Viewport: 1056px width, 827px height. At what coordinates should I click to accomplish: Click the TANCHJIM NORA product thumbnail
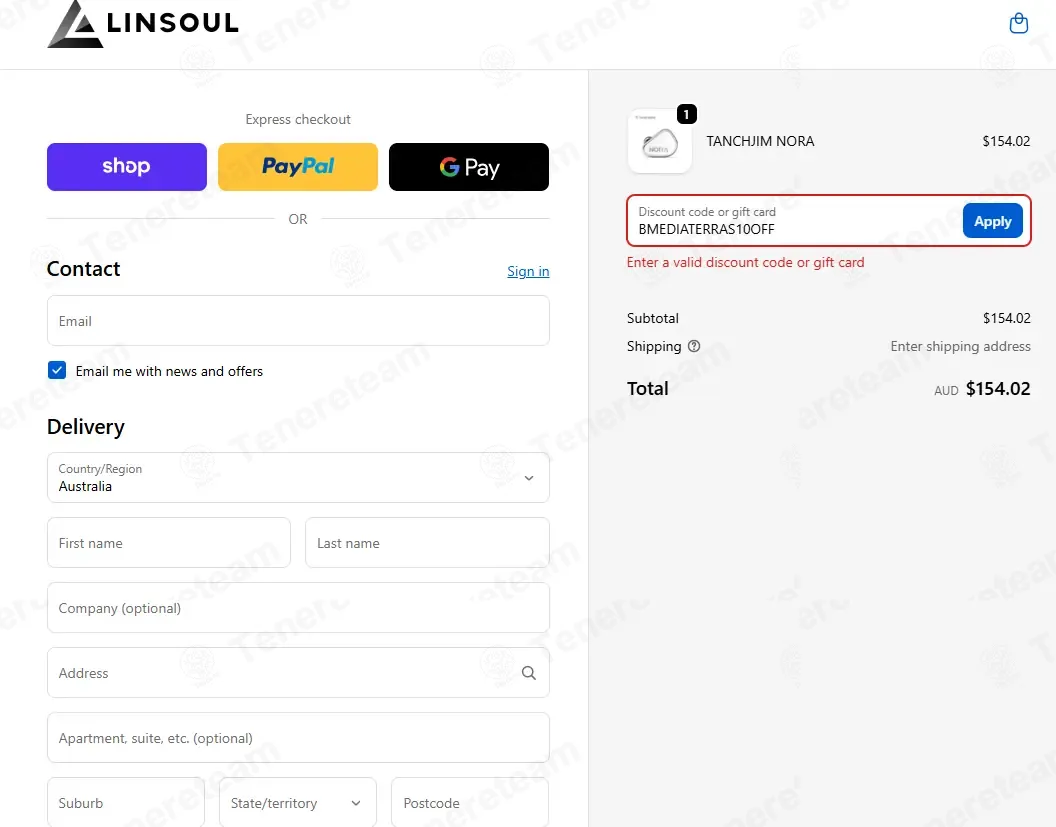point(659,141)
